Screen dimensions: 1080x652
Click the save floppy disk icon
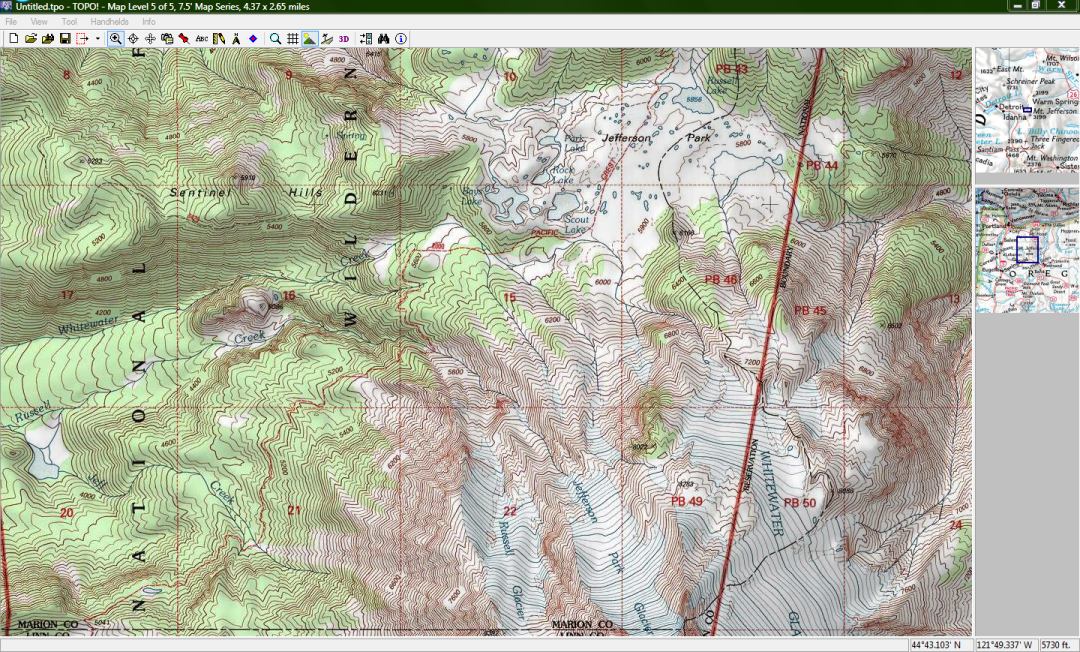pyautogui.click(x=65, y=39)
